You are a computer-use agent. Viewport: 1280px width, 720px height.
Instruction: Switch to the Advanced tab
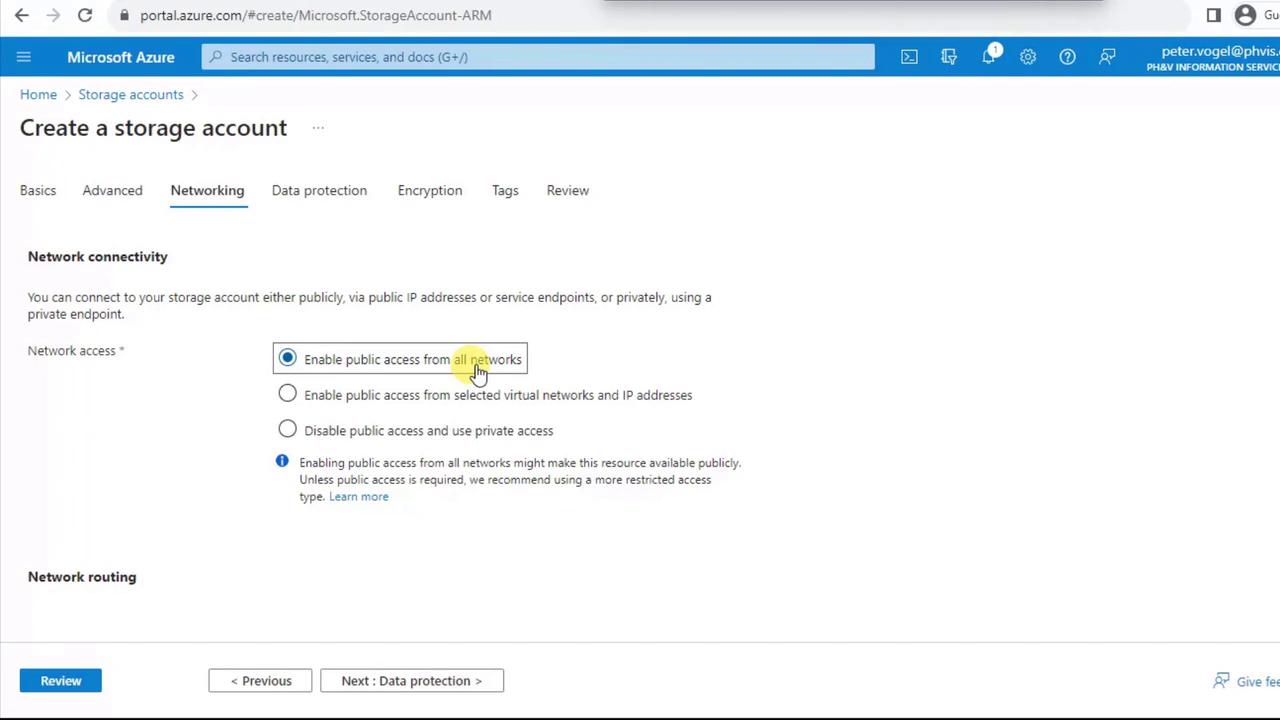(112, 190)
